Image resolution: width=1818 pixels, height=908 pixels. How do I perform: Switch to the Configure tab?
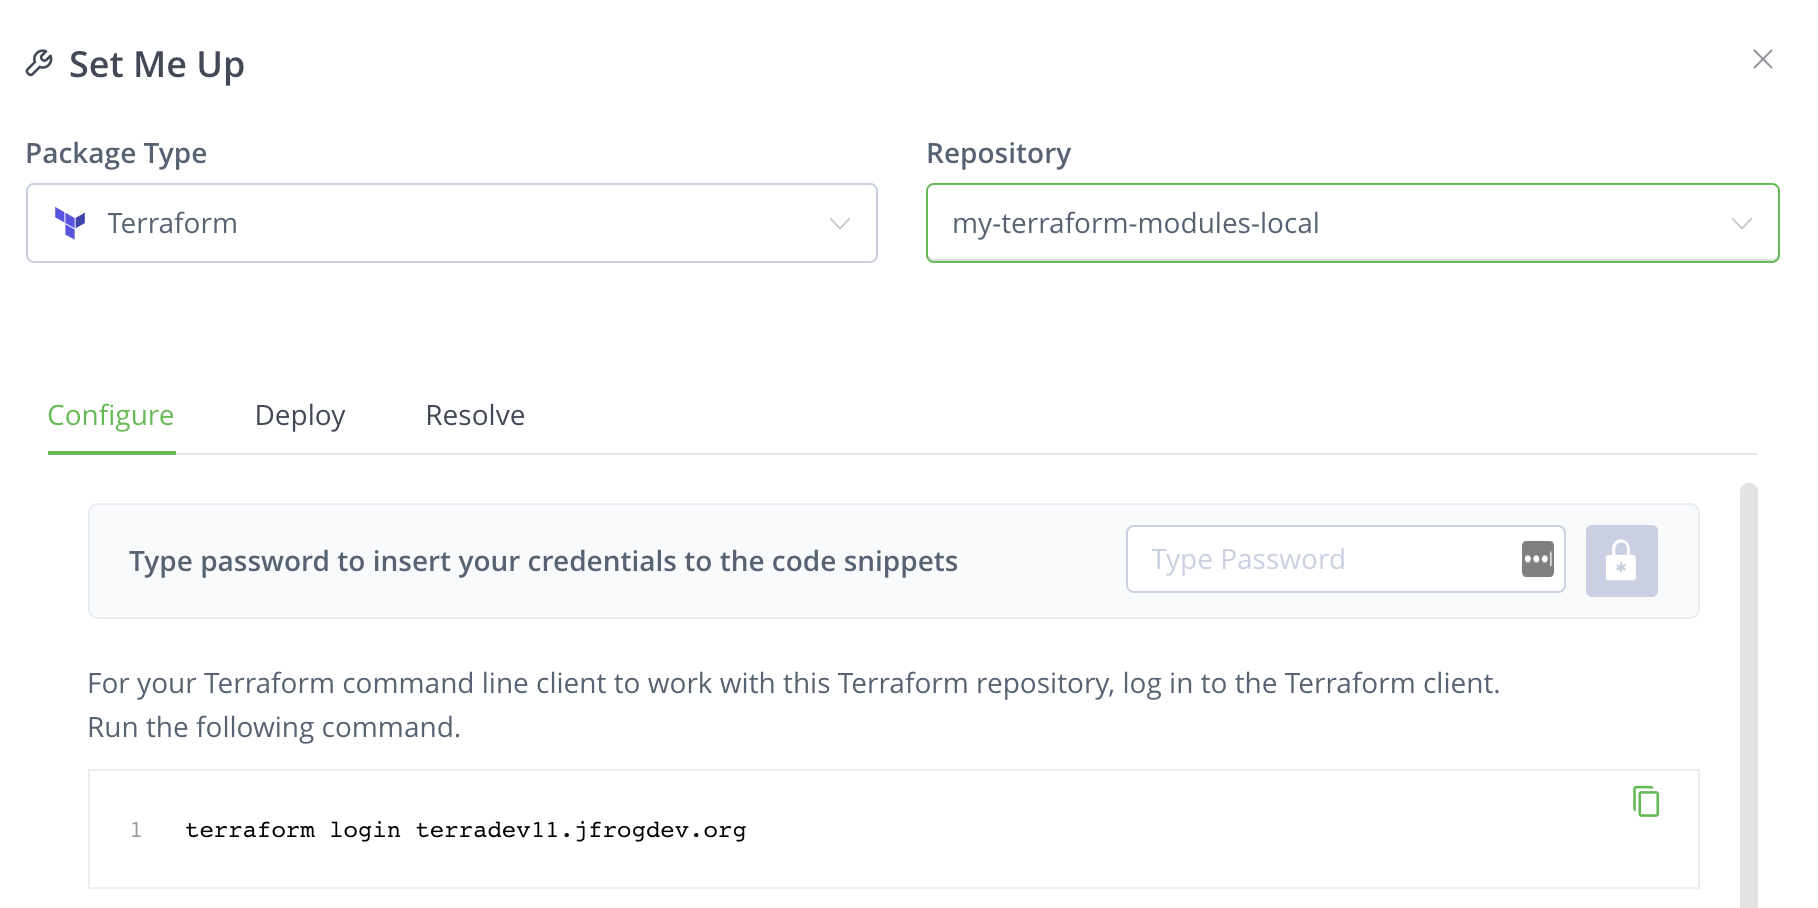[x=111, y=415]
